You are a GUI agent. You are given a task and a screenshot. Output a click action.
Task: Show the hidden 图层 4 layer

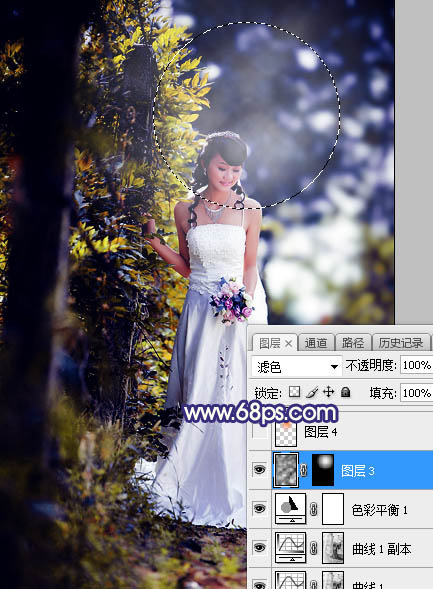(x=260, y=432)
